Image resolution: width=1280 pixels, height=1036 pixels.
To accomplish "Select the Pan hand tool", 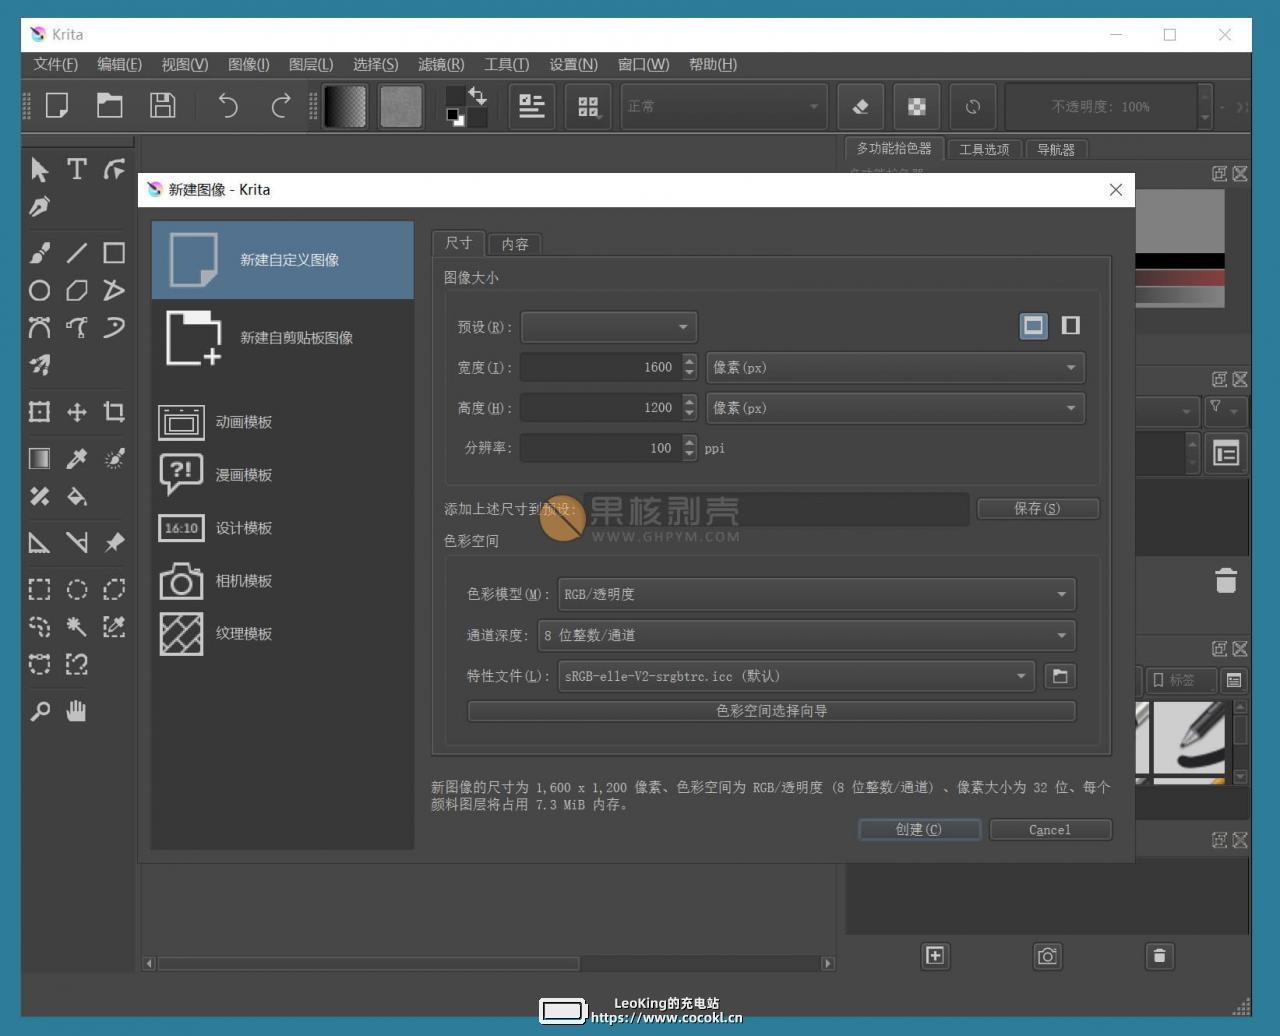I will [77, 711].
